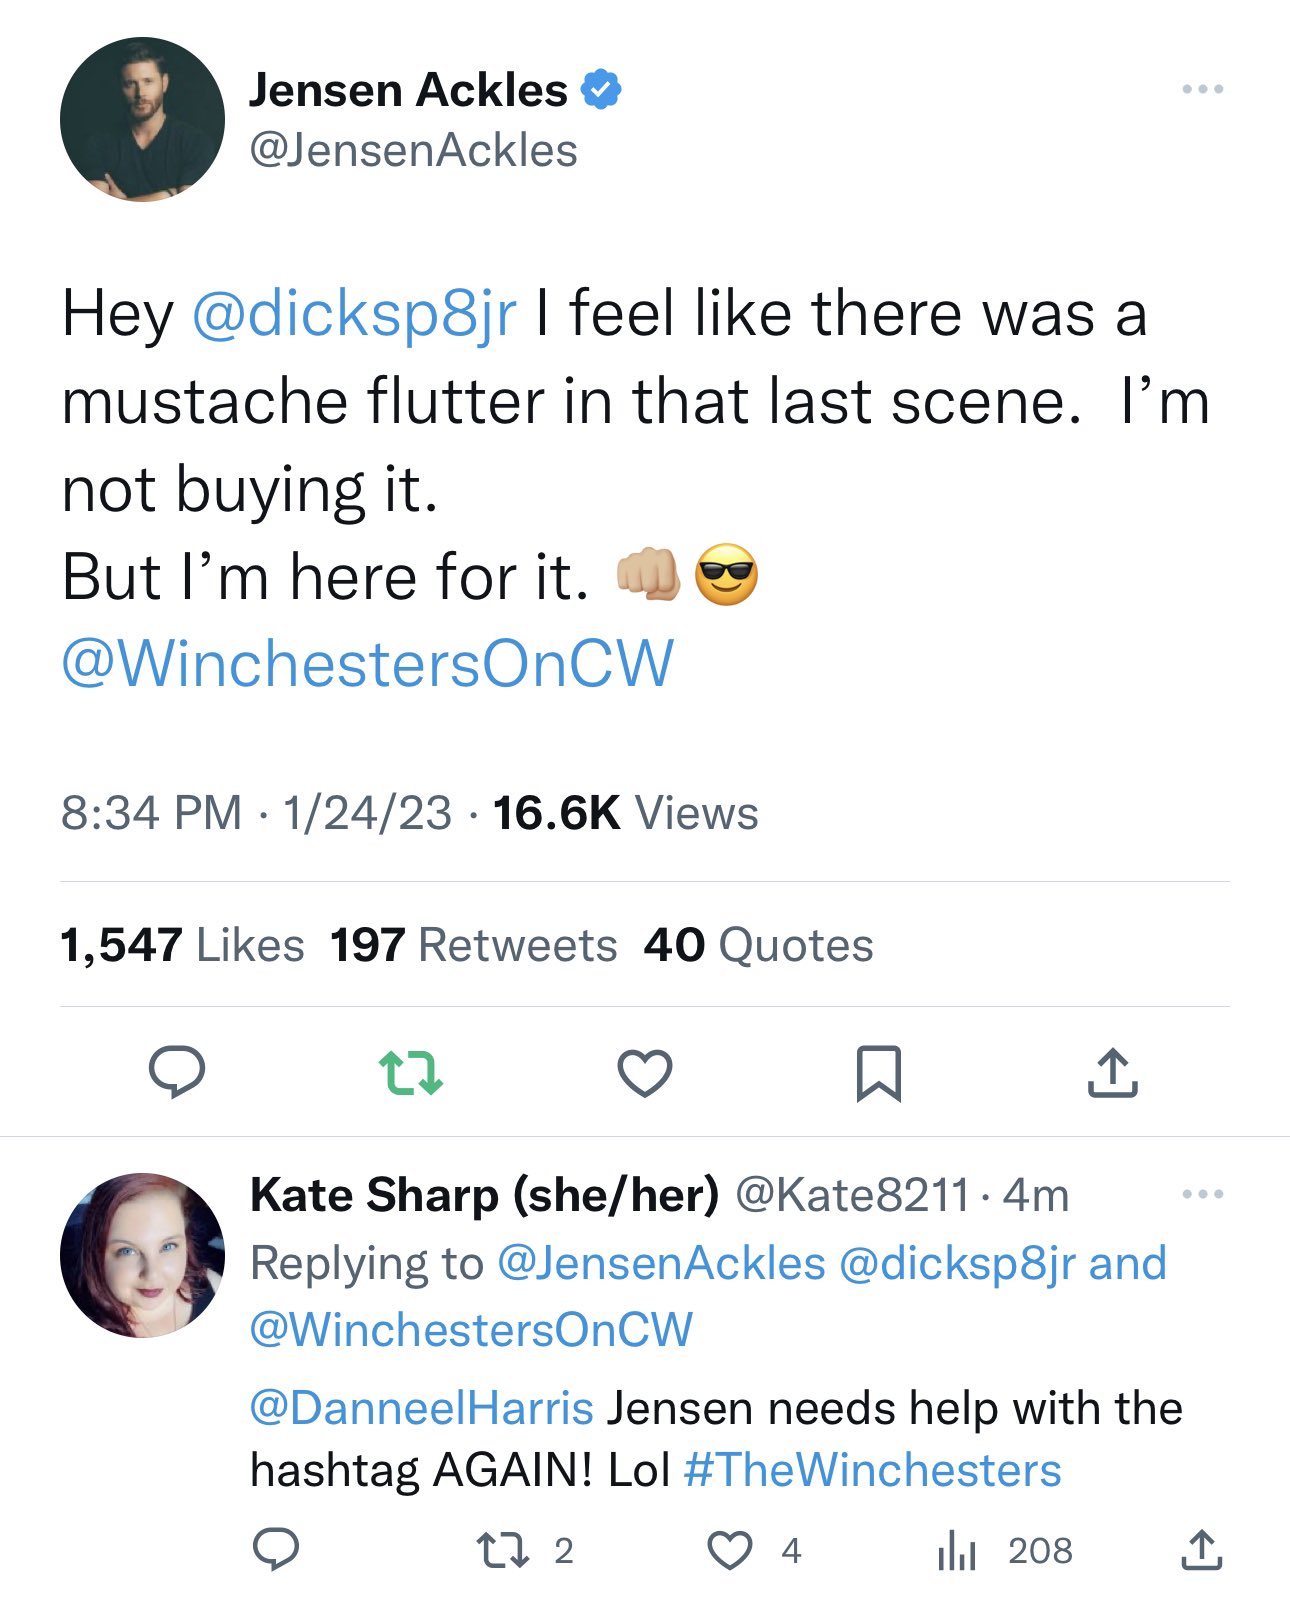The width and height of the screenshot is (1290, 1613).
Task: Like Jensen Ackles' tweet
Action: pos(645,1073)
